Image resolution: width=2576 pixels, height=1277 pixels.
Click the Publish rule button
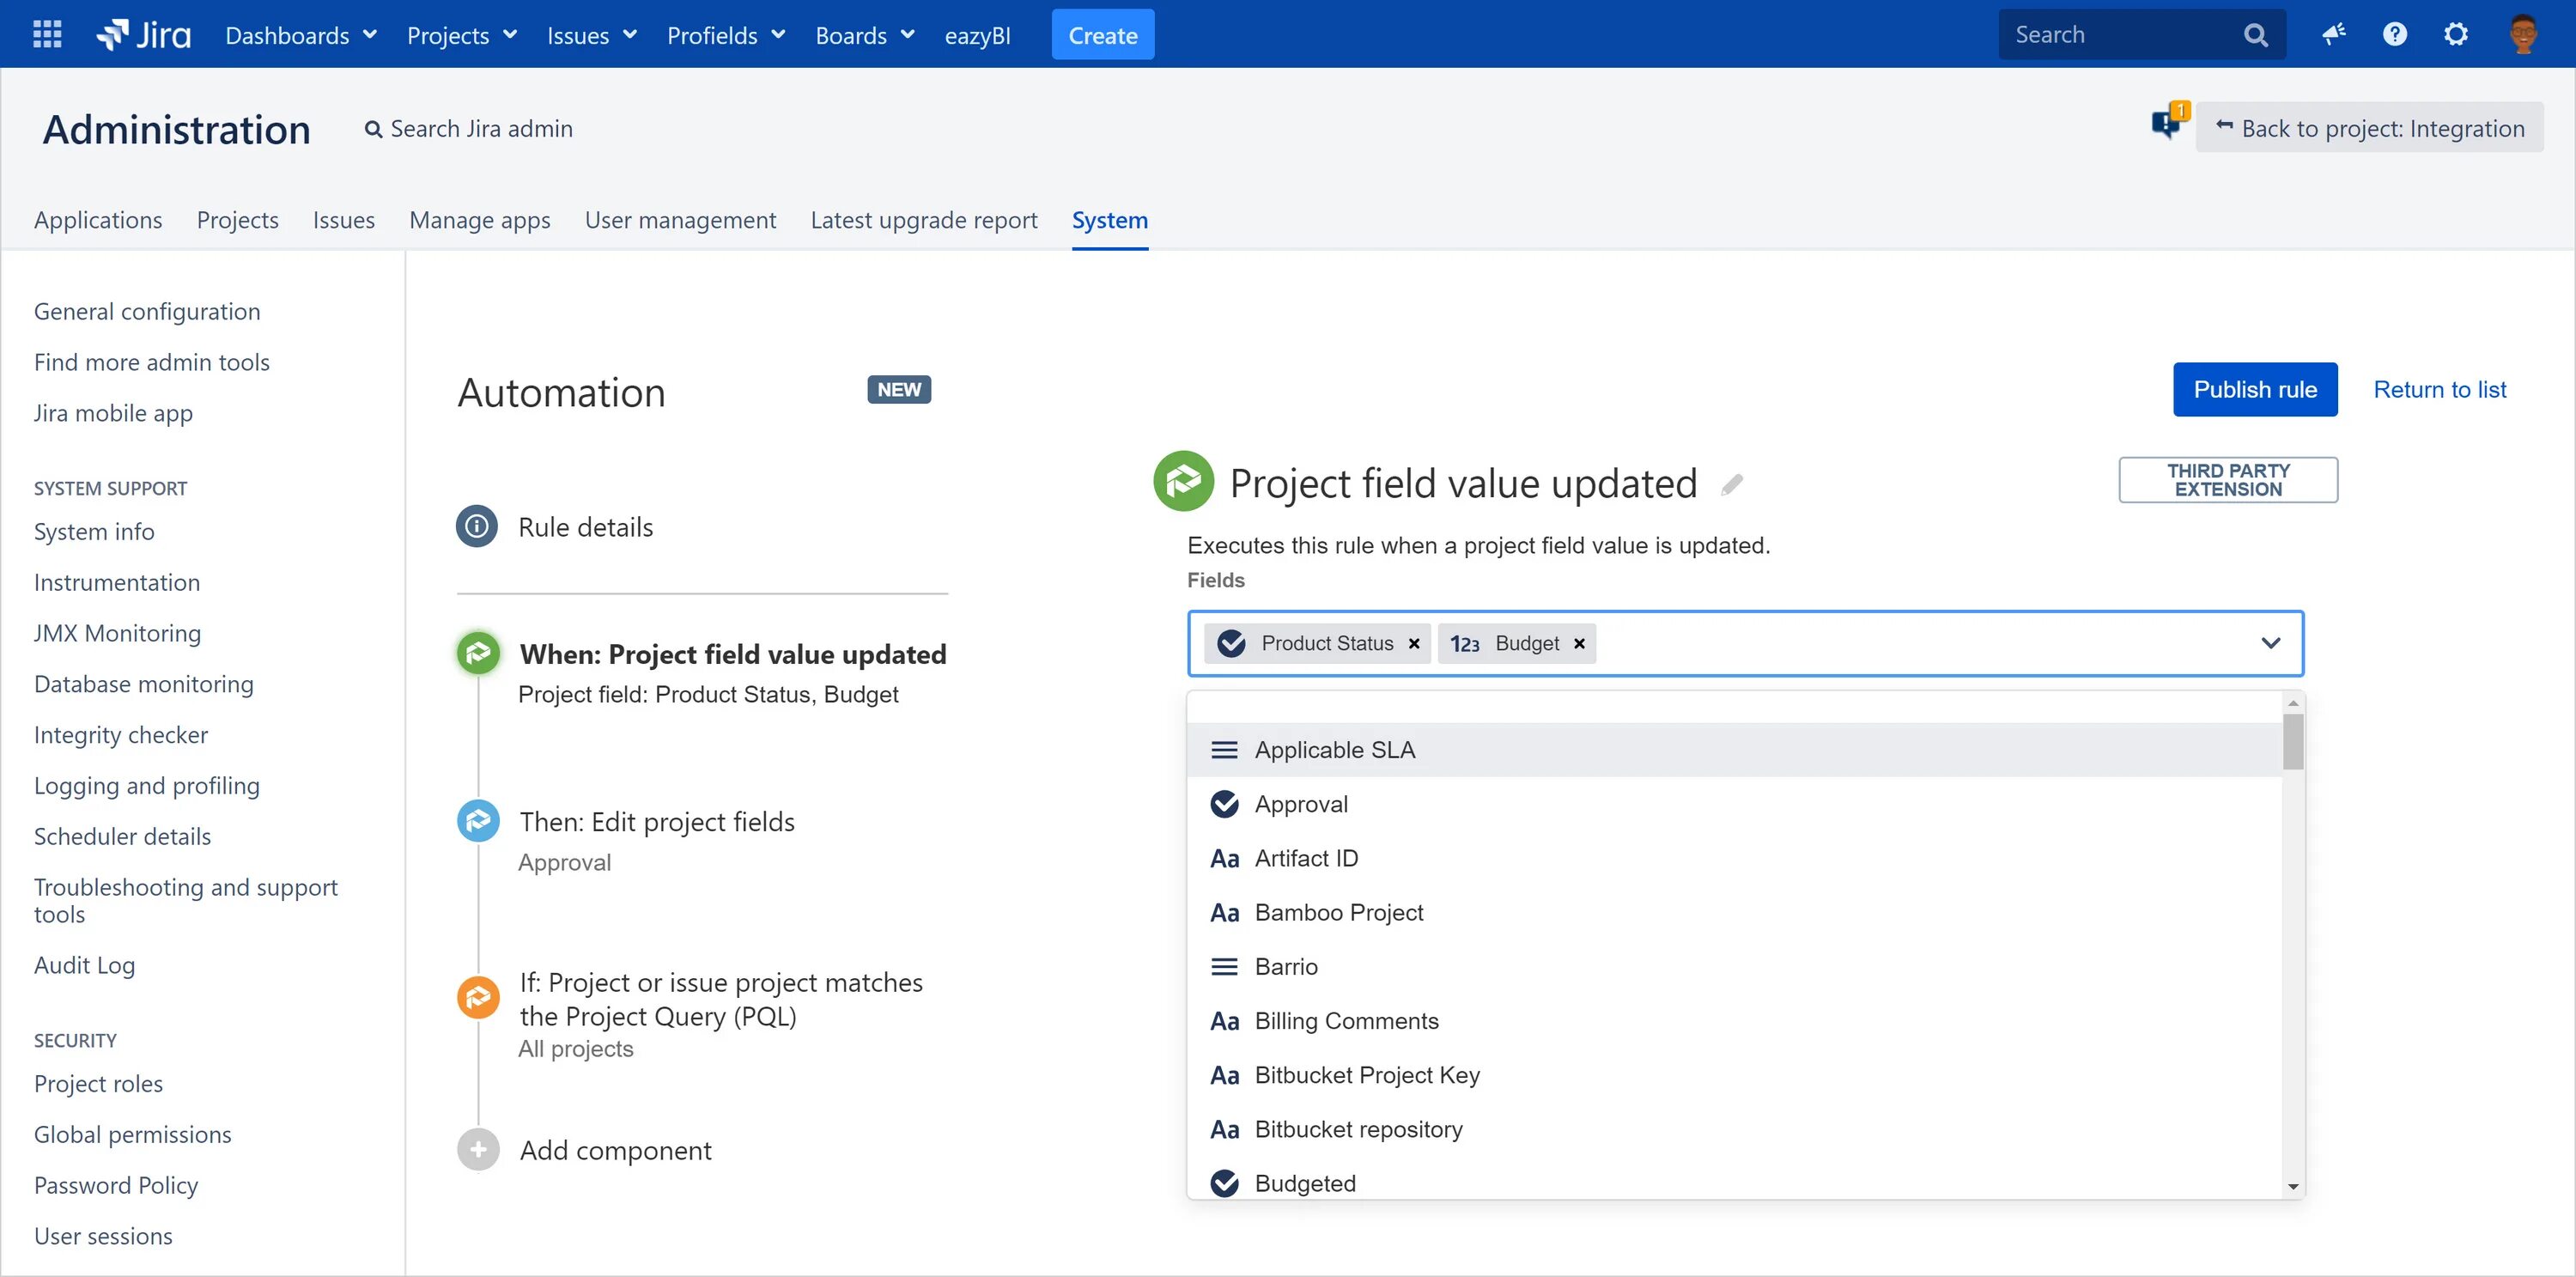[2254, 389]
